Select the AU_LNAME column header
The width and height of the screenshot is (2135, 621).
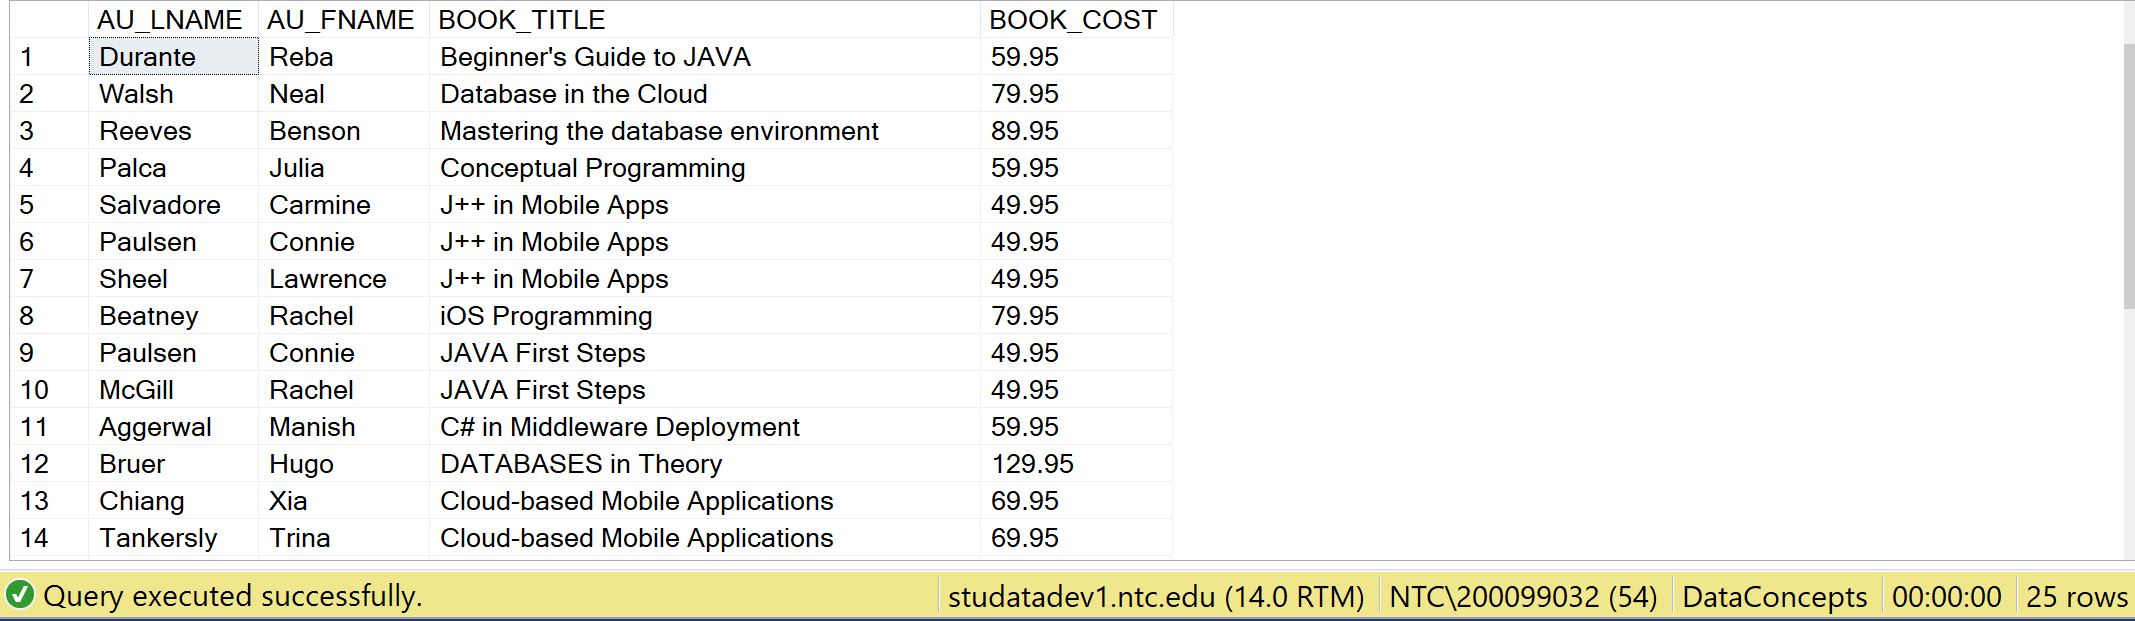[x=170, y=20]
